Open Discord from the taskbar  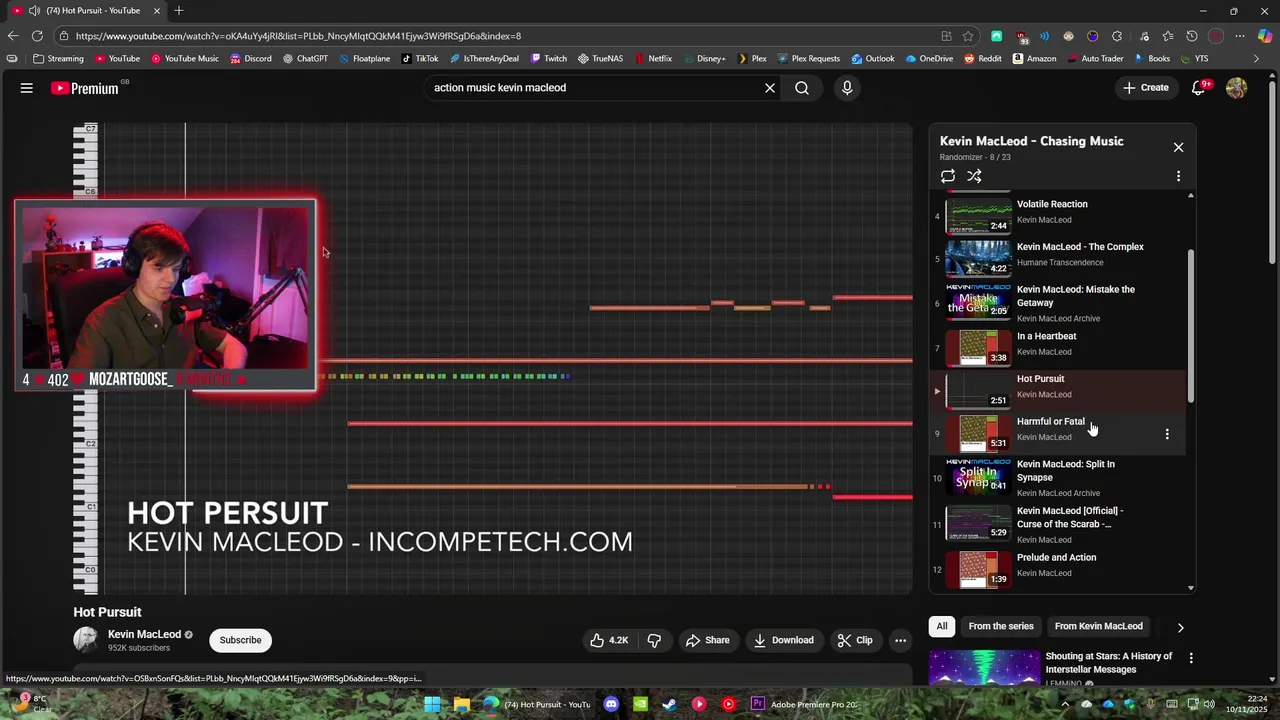pos(611,704)
